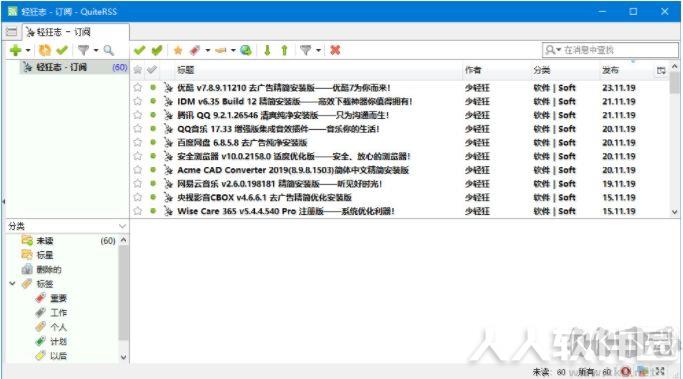The image size is (683, 379).
Task: Open search options magnifier dropdown
Action: click(x=553, y=50)
